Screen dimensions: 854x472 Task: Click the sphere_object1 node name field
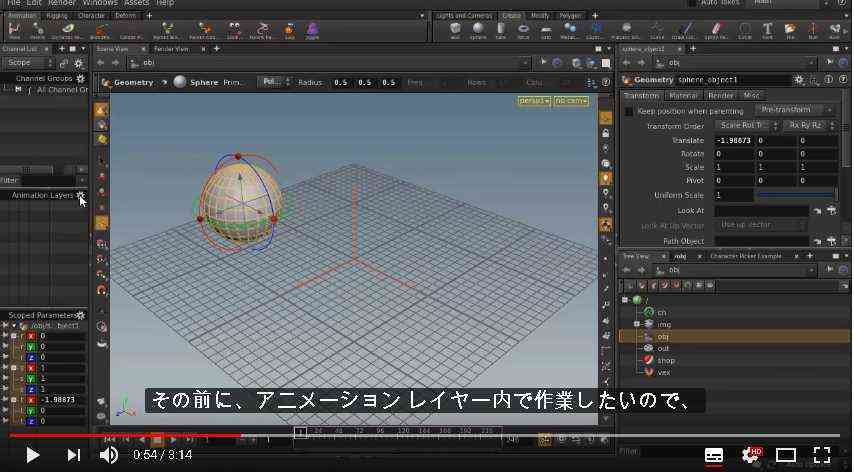click(733, 80)
